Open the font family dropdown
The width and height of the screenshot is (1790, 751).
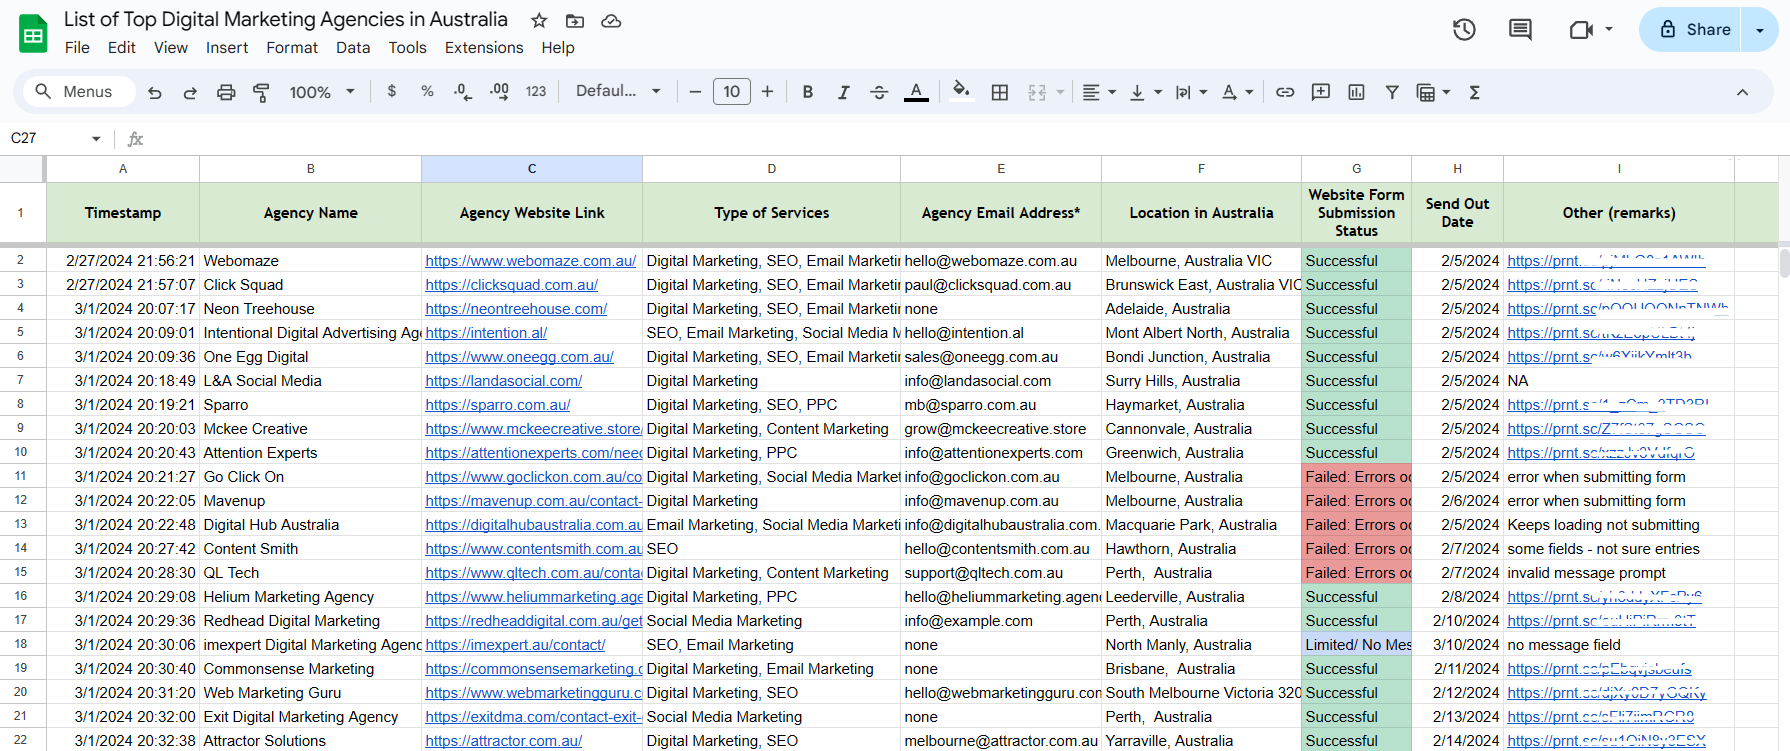tap(618, 91)
